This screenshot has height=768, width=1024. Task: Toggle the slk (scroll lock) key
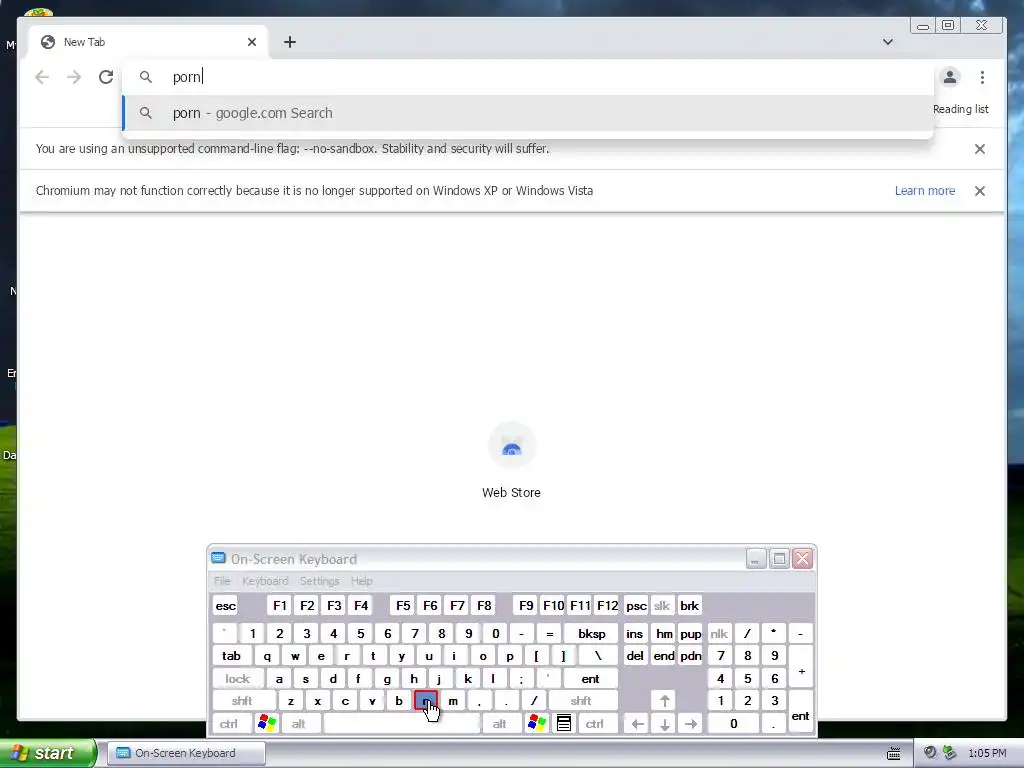coord(662,605)
